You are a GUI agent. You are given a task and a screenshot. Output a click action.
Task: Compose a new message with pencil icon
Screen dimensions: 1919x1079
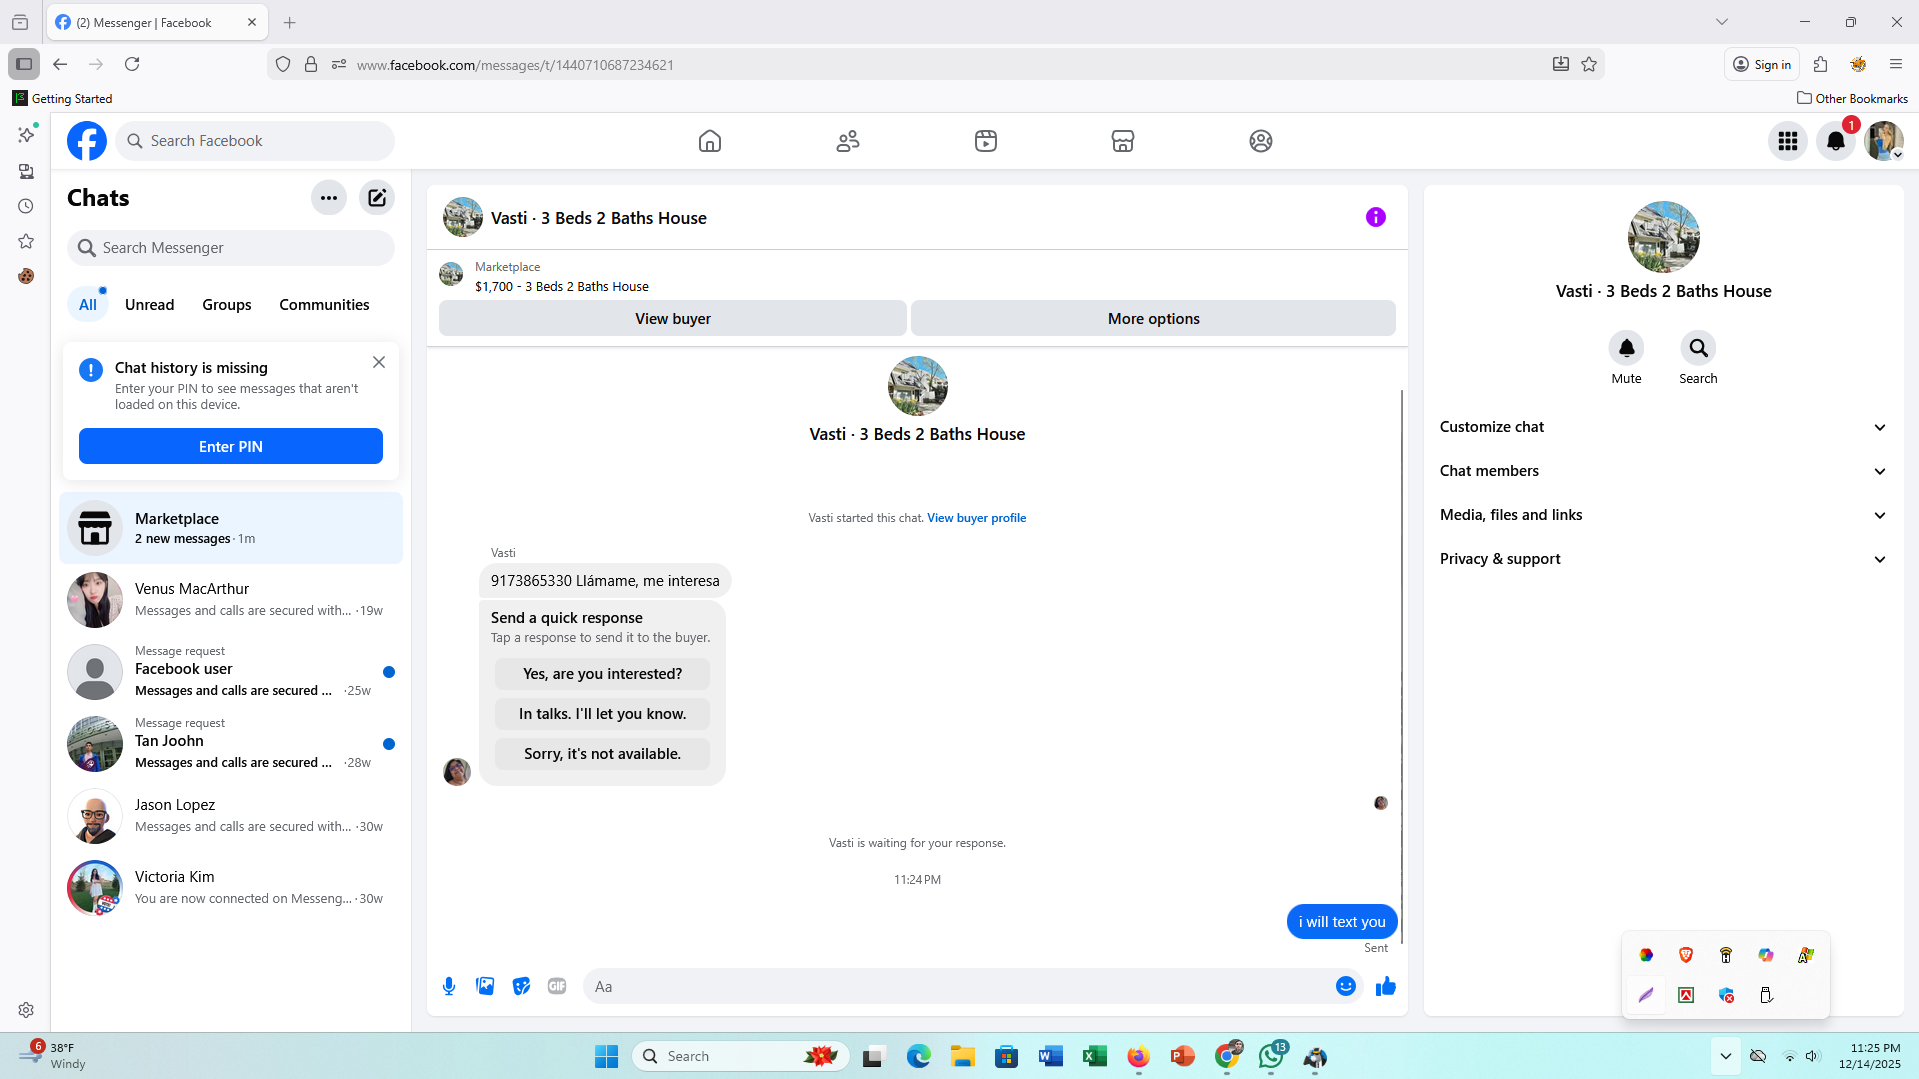coord(377,198)
